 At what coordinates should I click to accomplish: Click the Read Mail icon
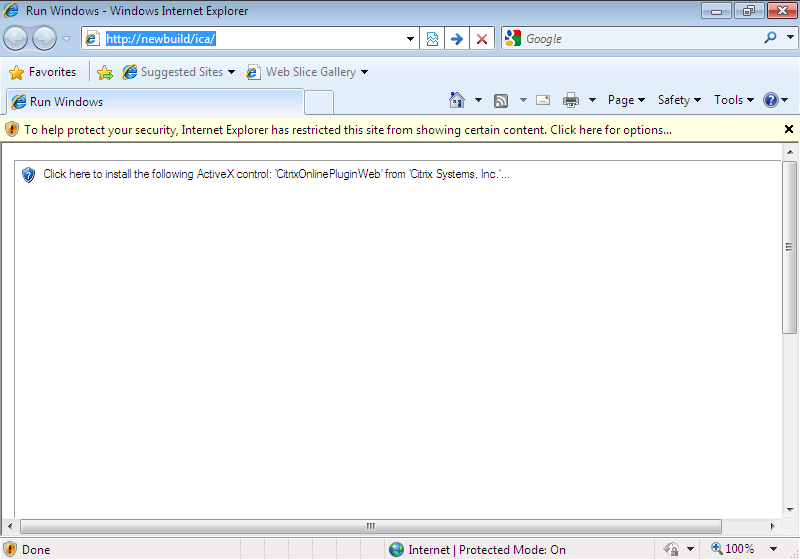tap(543, 100)
